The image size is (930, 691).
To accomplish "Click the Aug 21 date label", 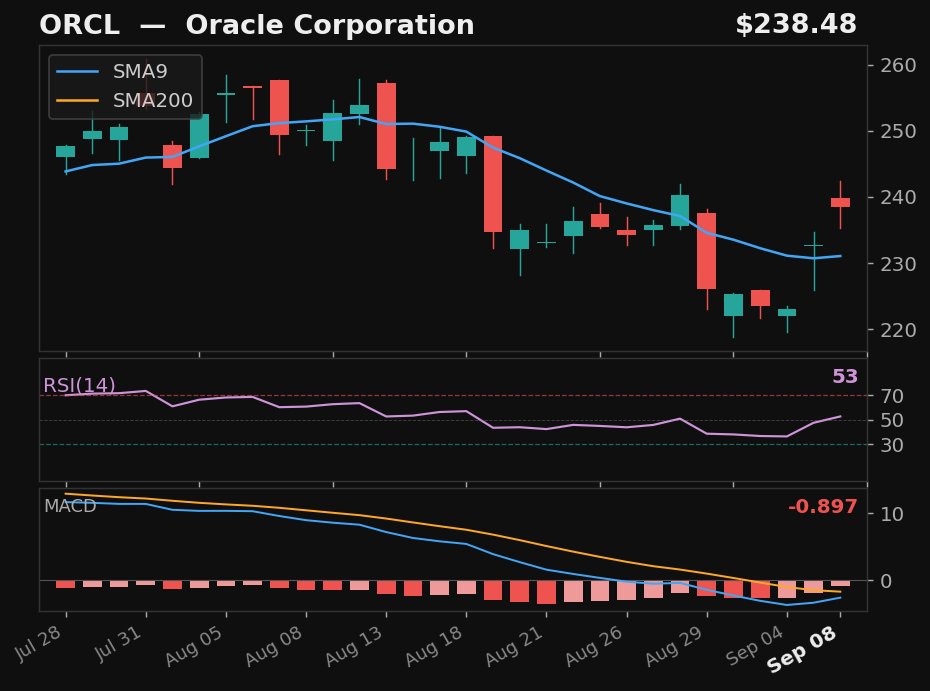I will [515, 645].
